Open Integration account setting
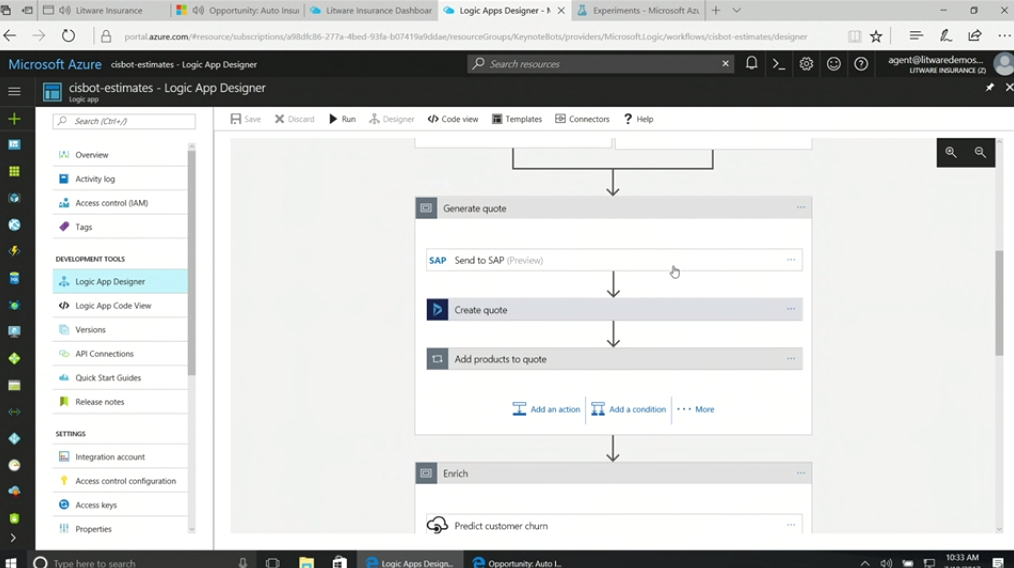This screenshot has width=1014, height=568. tap(120, 457)
